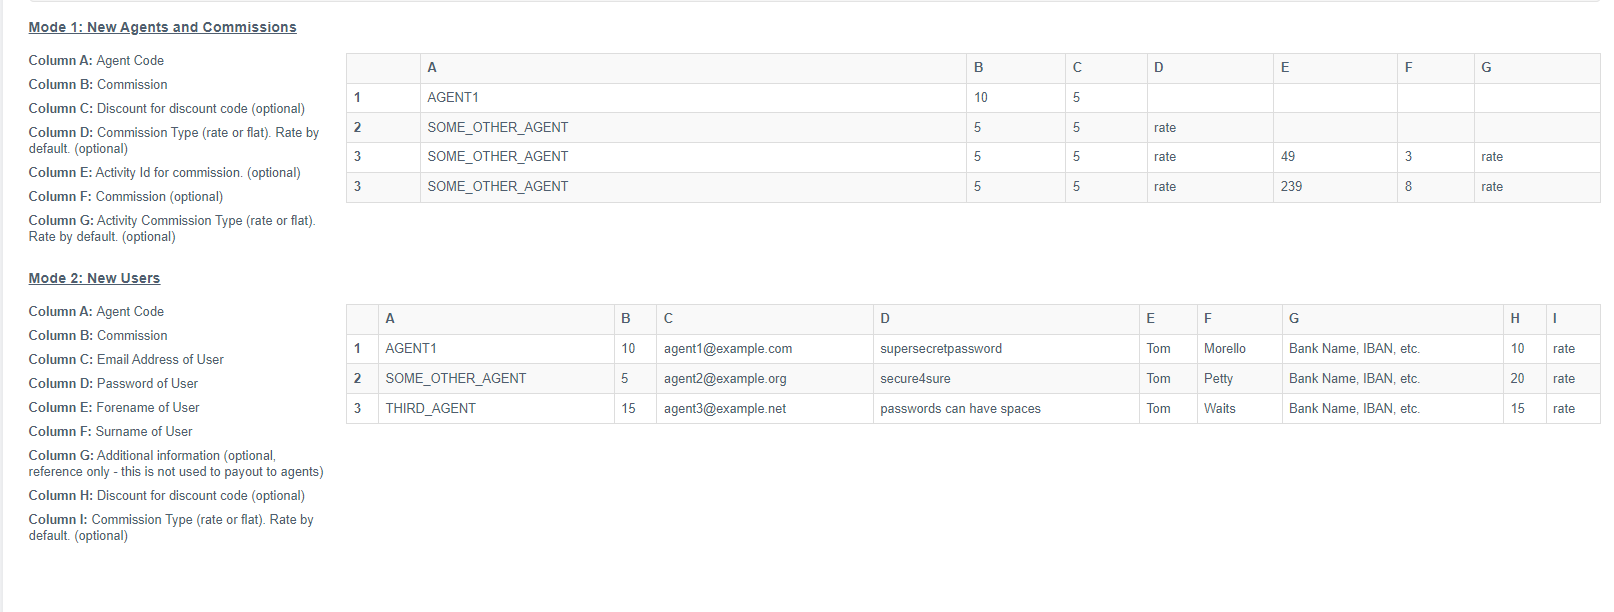The height and width of the screenshot is (612, 1614).
Task: Select 'Column D: Password of User' line
Action: [x=113, y=383]
